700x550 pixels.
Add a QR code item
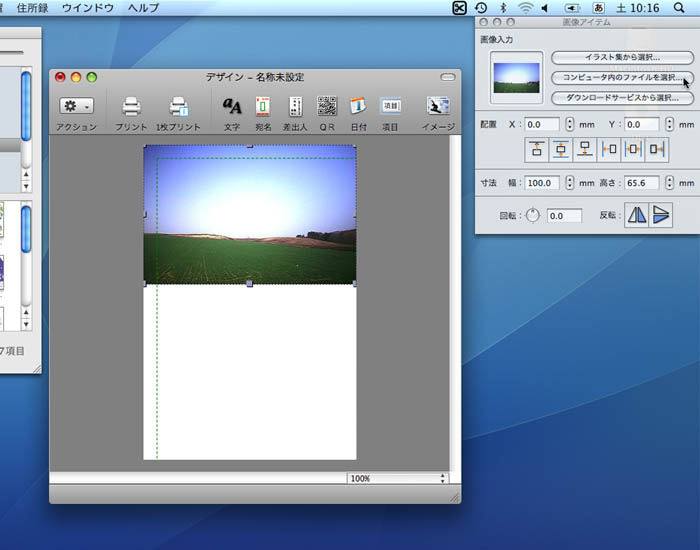(327, 106)
